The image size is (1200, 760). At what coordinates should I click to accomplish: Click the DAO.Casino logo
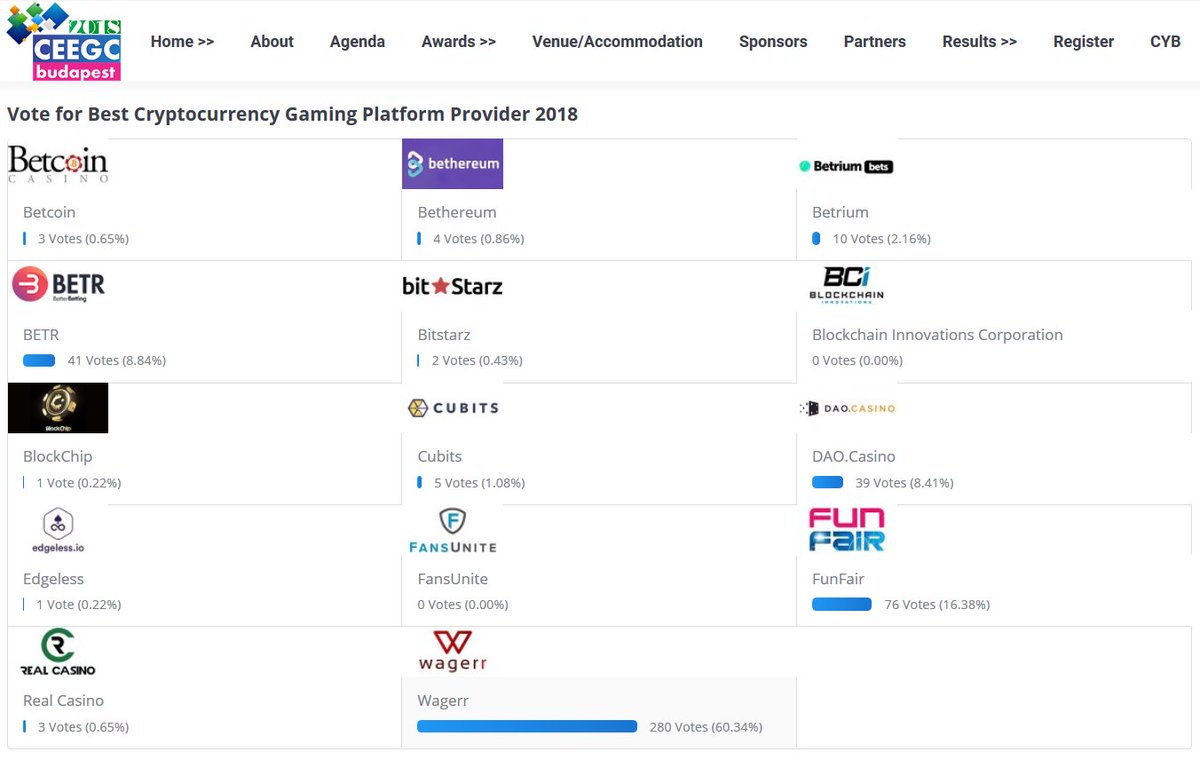[847, 408]
